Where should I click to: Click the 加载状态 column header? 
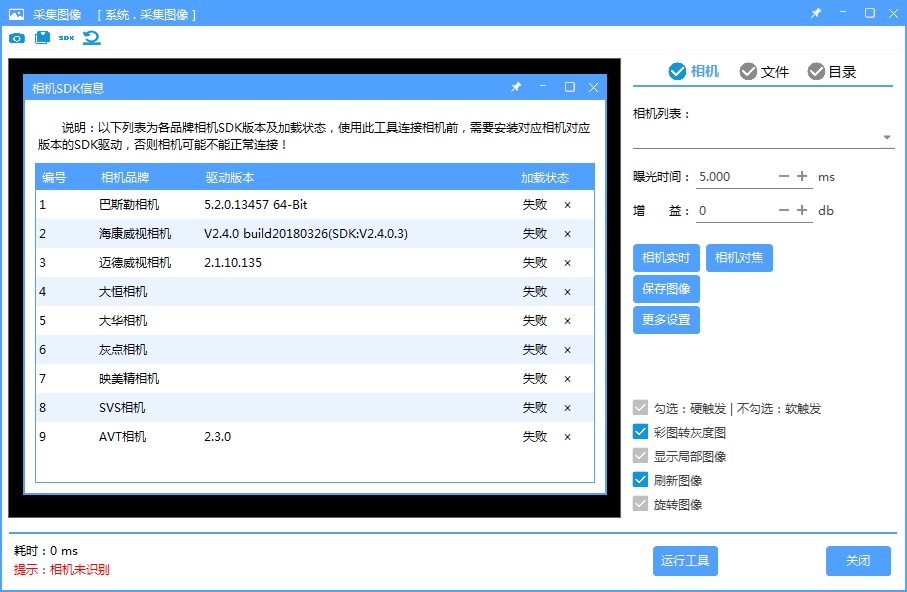point(545,178)
